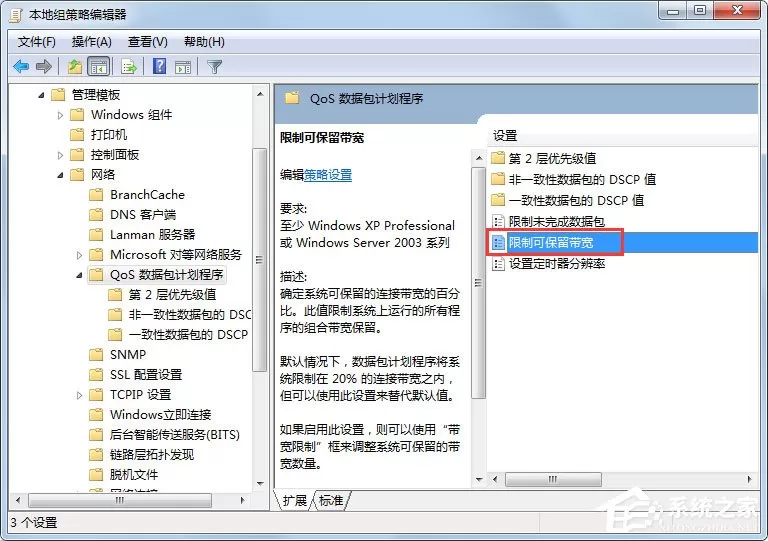Screen dimensions: 768x541
Task: Click folder icon of 非一致性数据包的 DSCP 值 in list
Action: coord(498,179)
